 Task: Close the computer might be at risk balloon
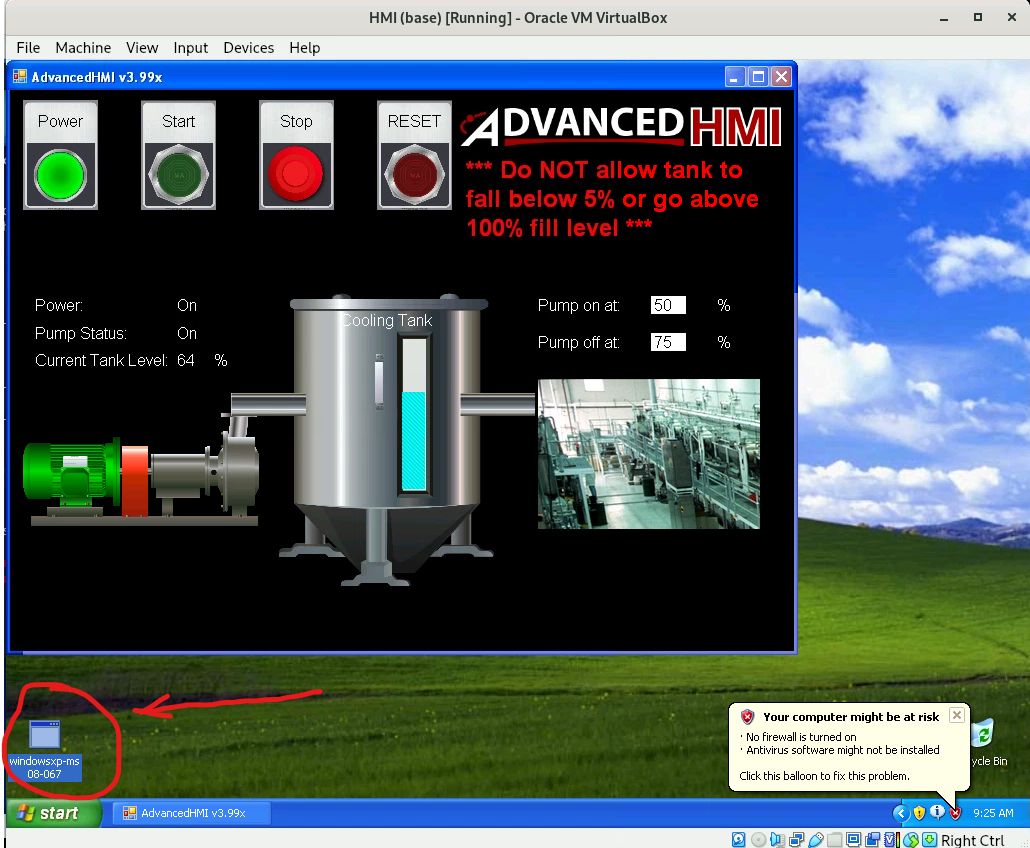click(x=957, y=715)
